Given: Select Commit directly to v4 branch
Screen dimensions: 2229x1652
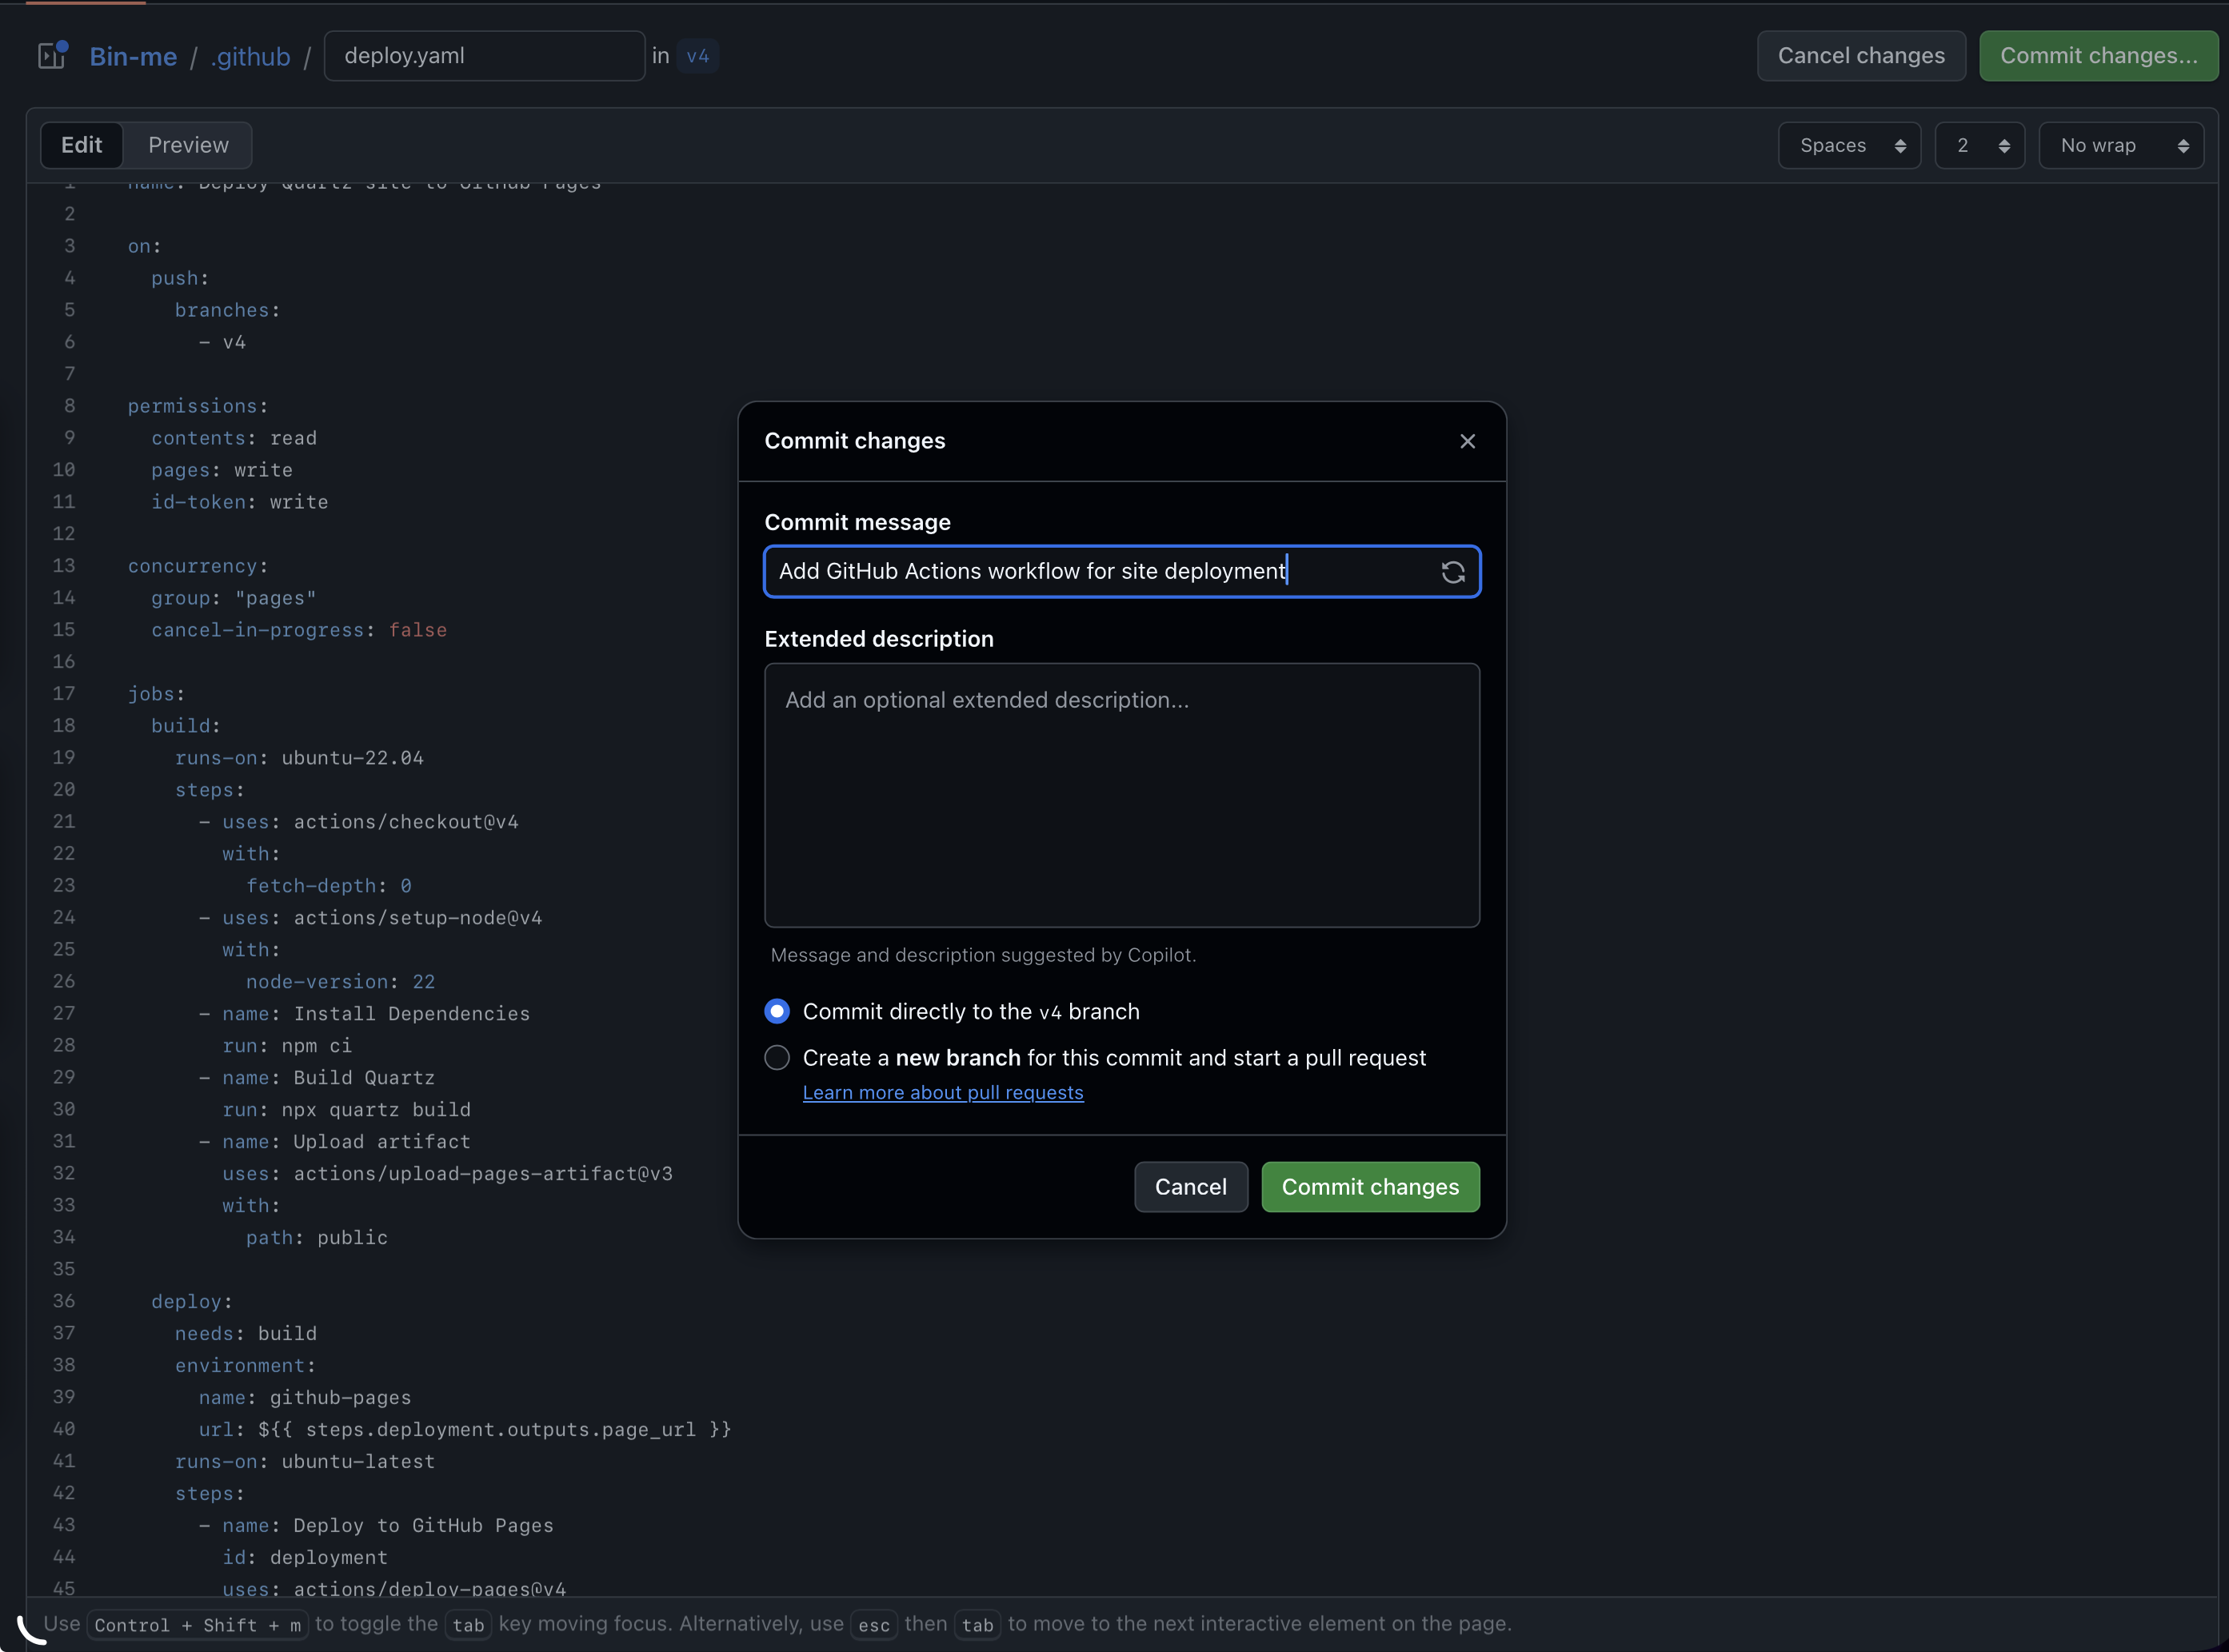Looking at the screenshot, I should click(777, 1011).
